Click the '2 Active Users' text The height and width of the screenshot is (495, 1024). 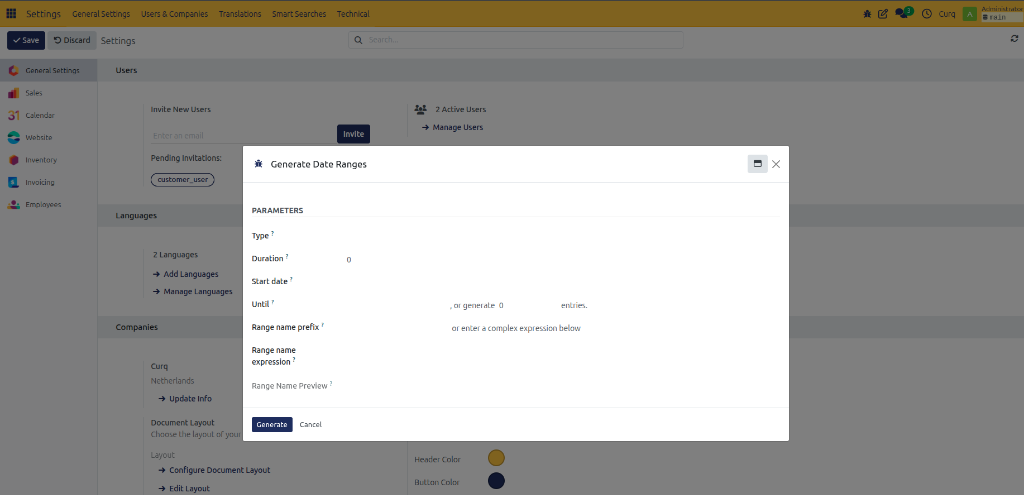point(460,110)
